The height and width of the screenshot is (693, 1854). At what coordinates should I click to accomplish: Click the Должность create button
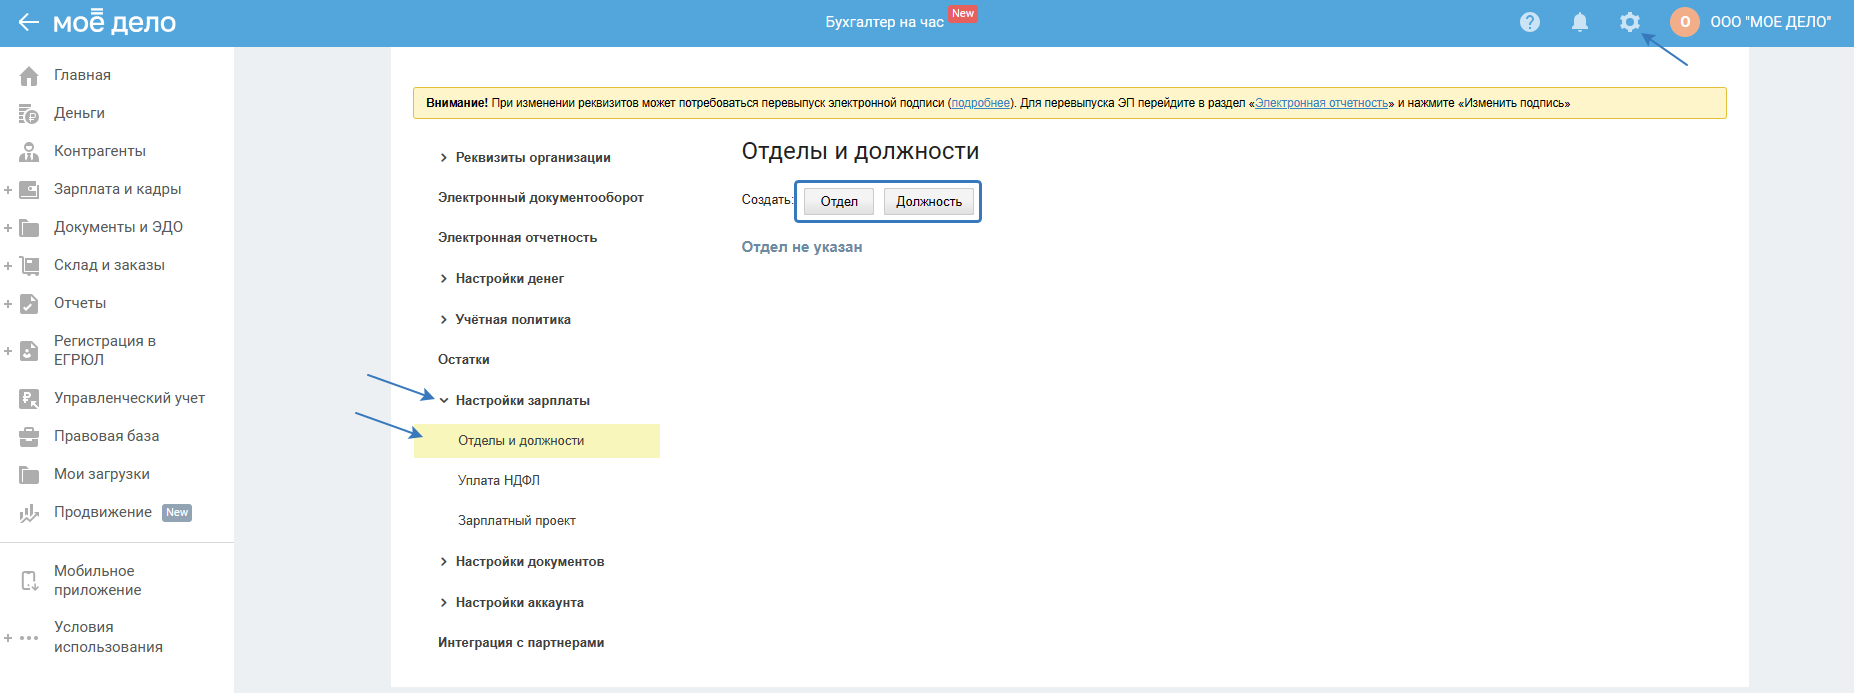[x=929, y=201]
